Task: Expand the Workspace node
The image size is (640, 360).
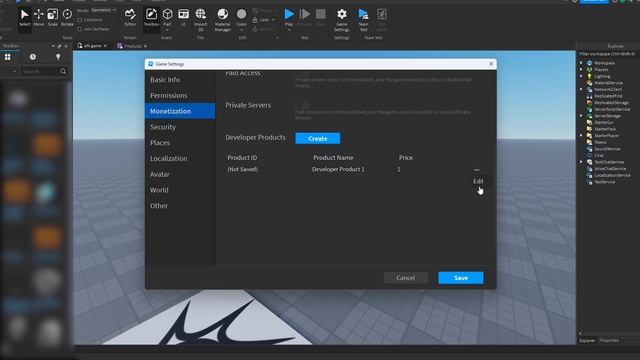Action: [581, 63]
